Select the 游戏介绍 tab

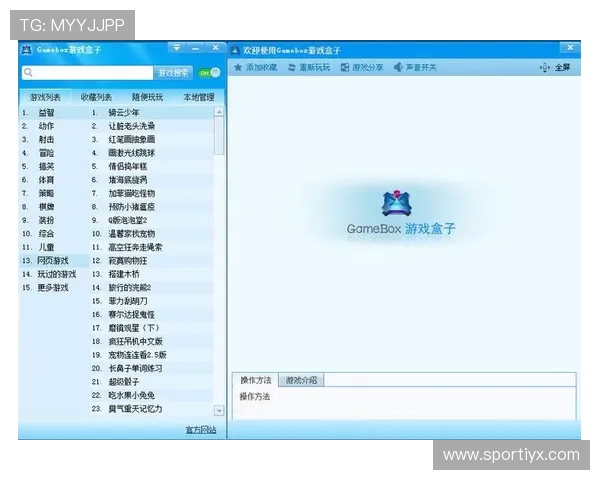(x=301, y=380)
